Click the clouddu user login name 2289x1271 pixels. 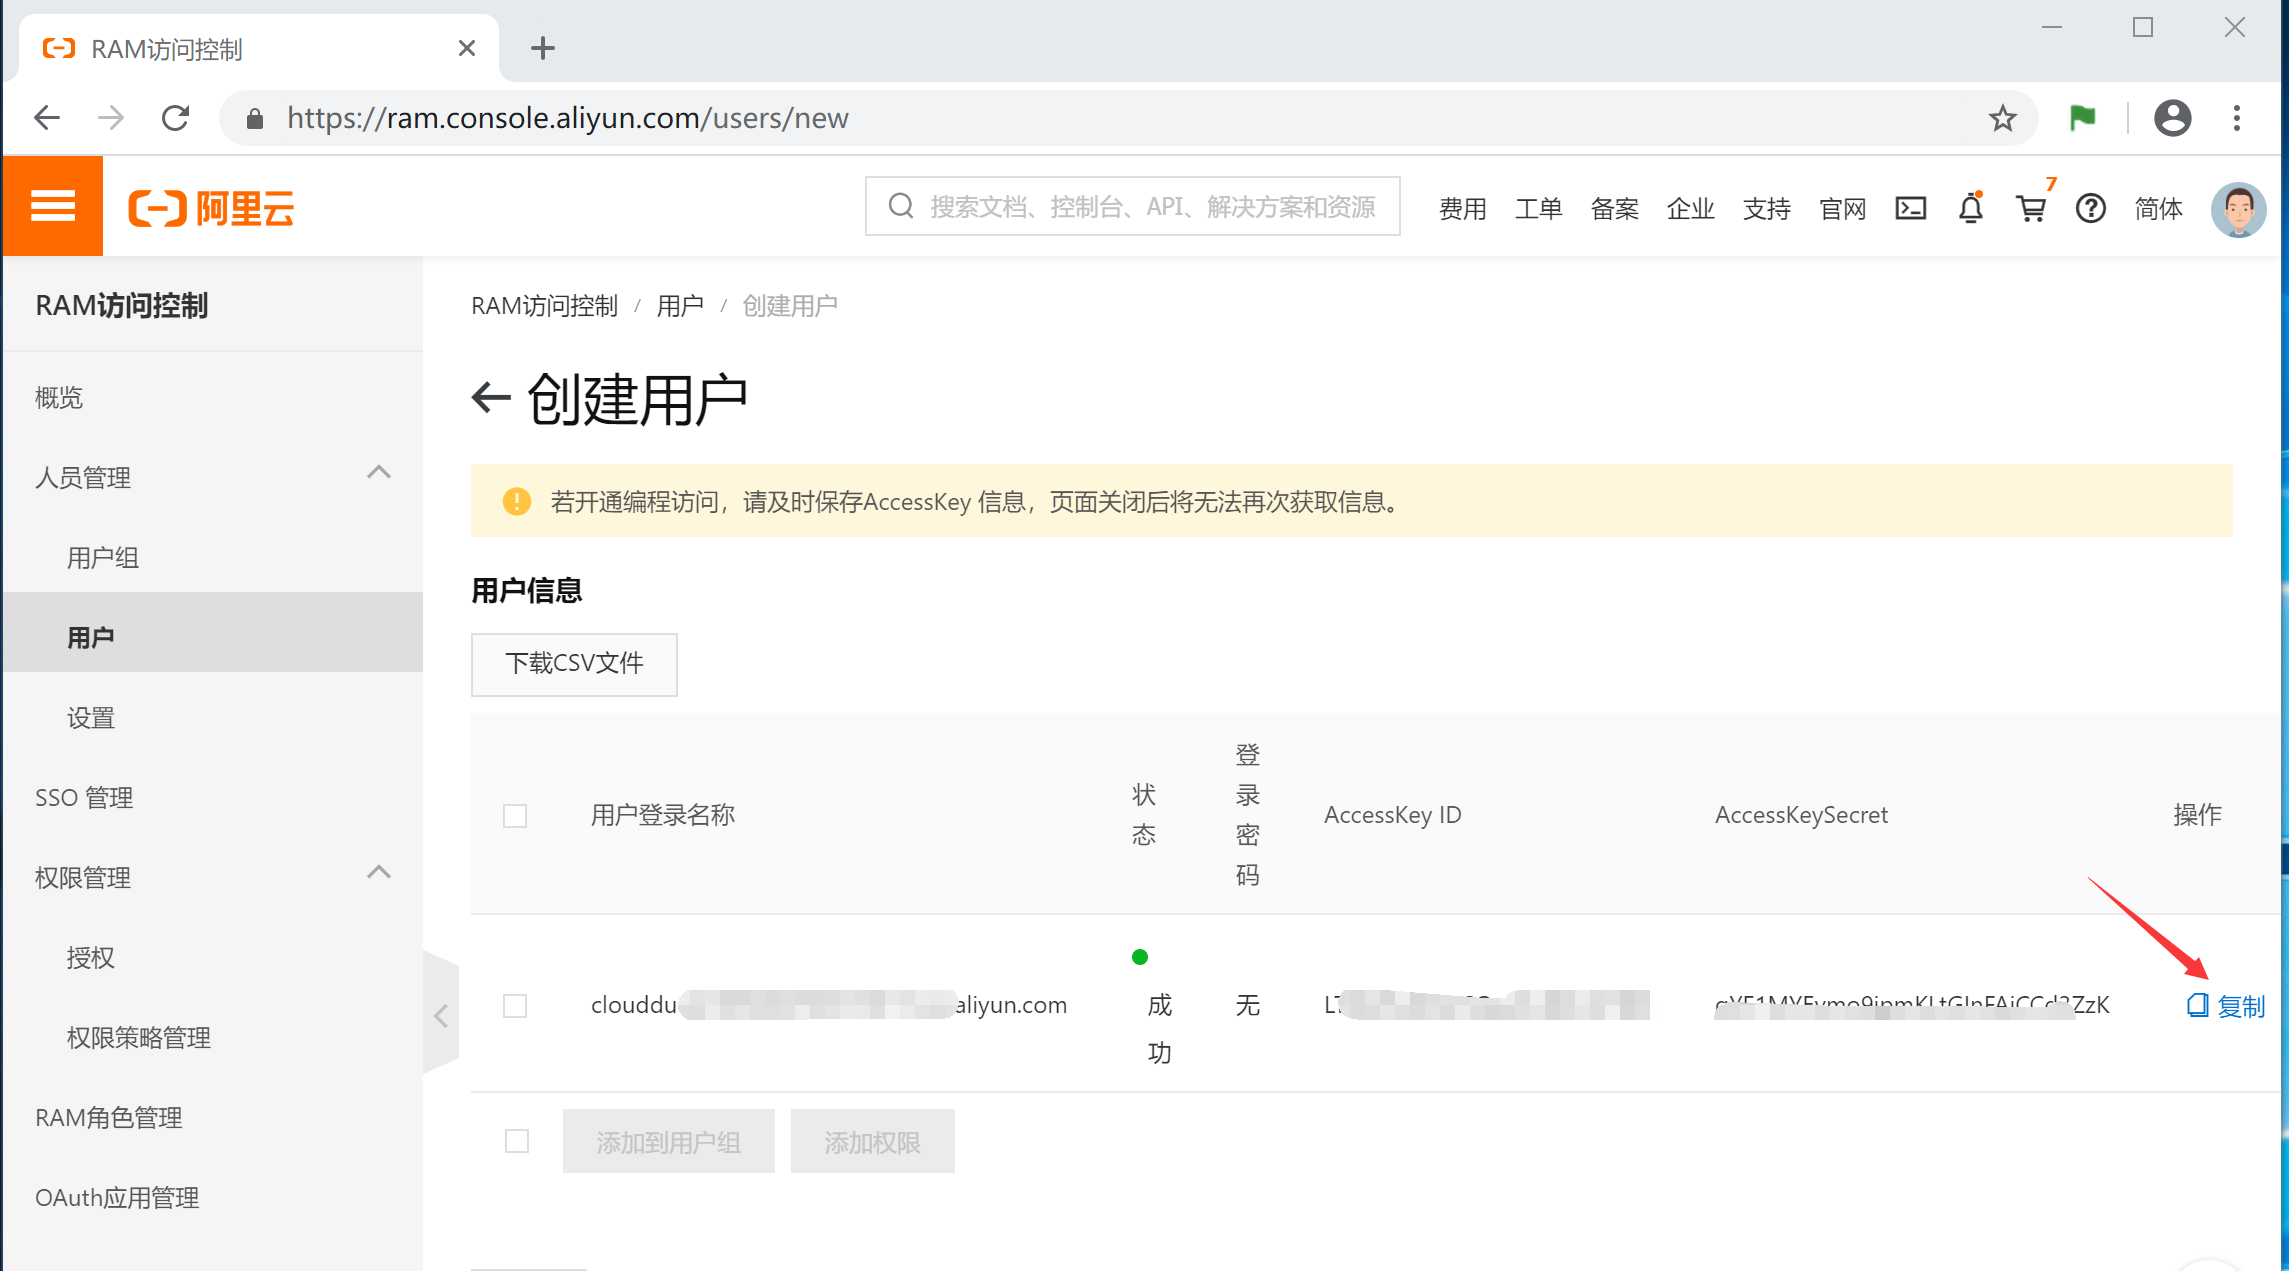[x=829, y=1005]
